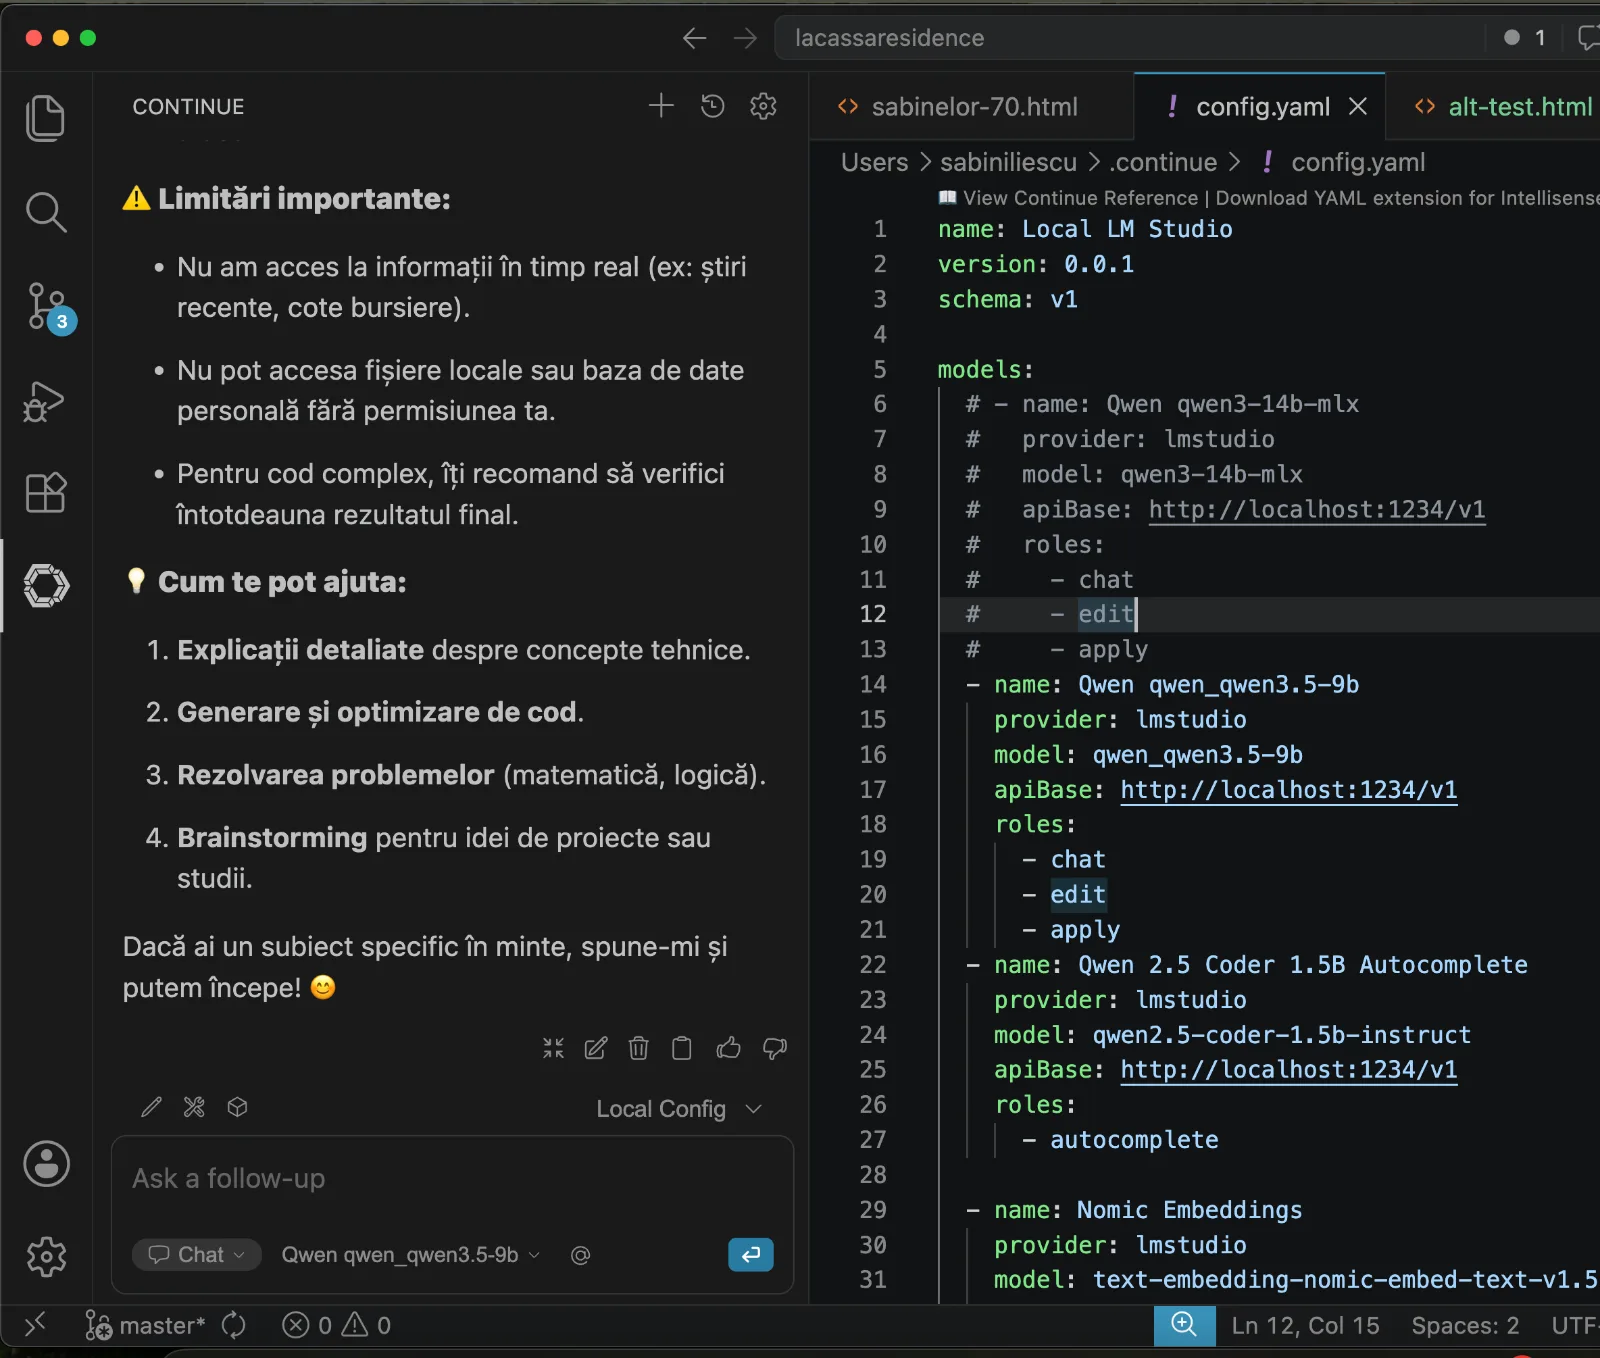
Task: Give thumbs down to the response
Action: 775,1048
